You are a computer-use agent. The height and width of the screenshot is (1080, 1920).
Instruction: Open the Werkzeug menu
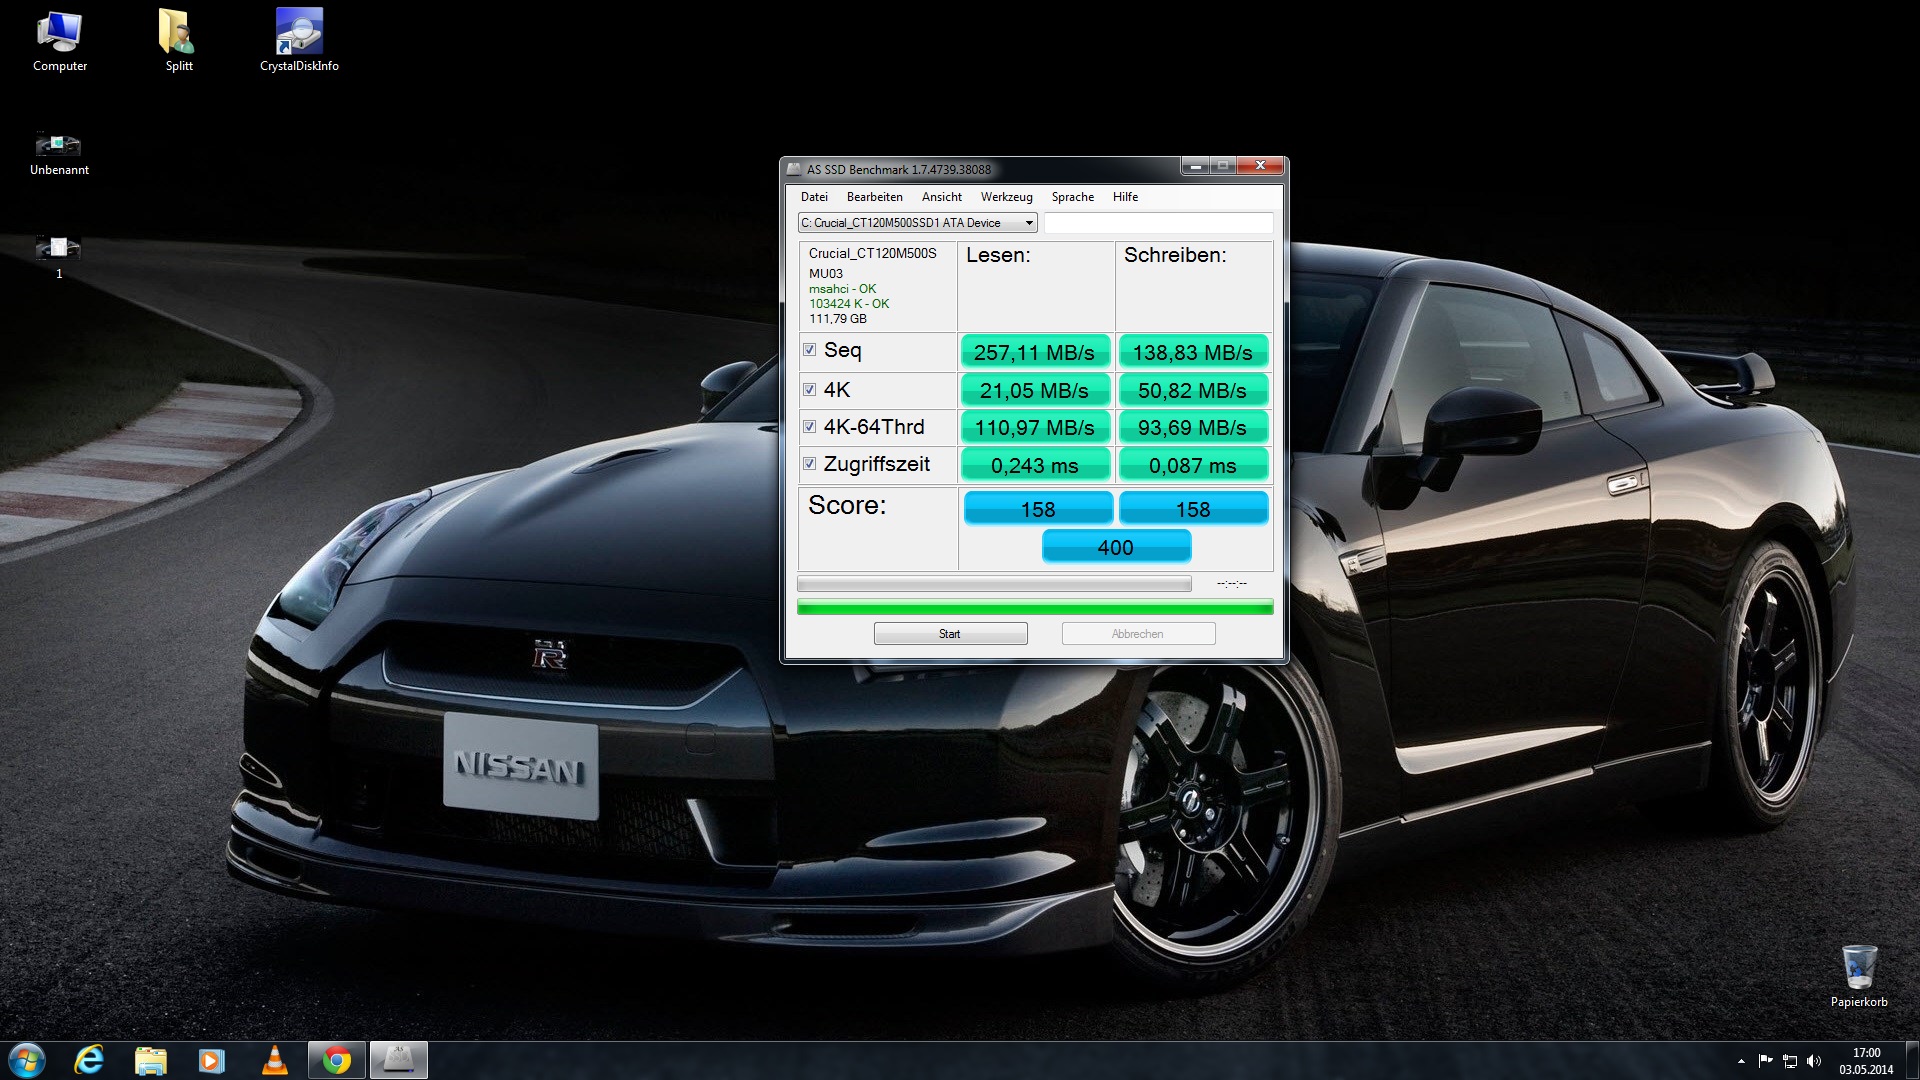click(x=1006, y=197)
